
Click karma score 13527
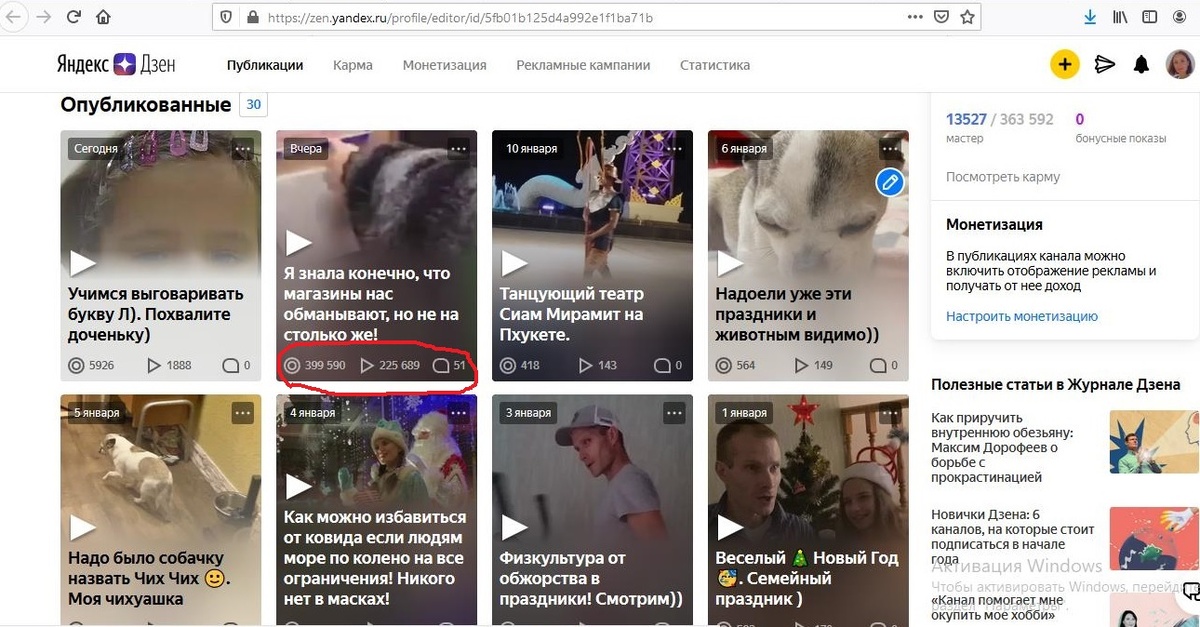[x=966, y=119]
